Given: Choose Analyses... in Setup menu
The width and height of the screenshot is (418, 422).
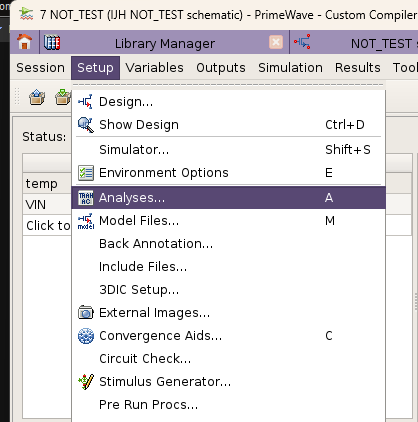Looking at the screenshot, I should pos(228,198).
